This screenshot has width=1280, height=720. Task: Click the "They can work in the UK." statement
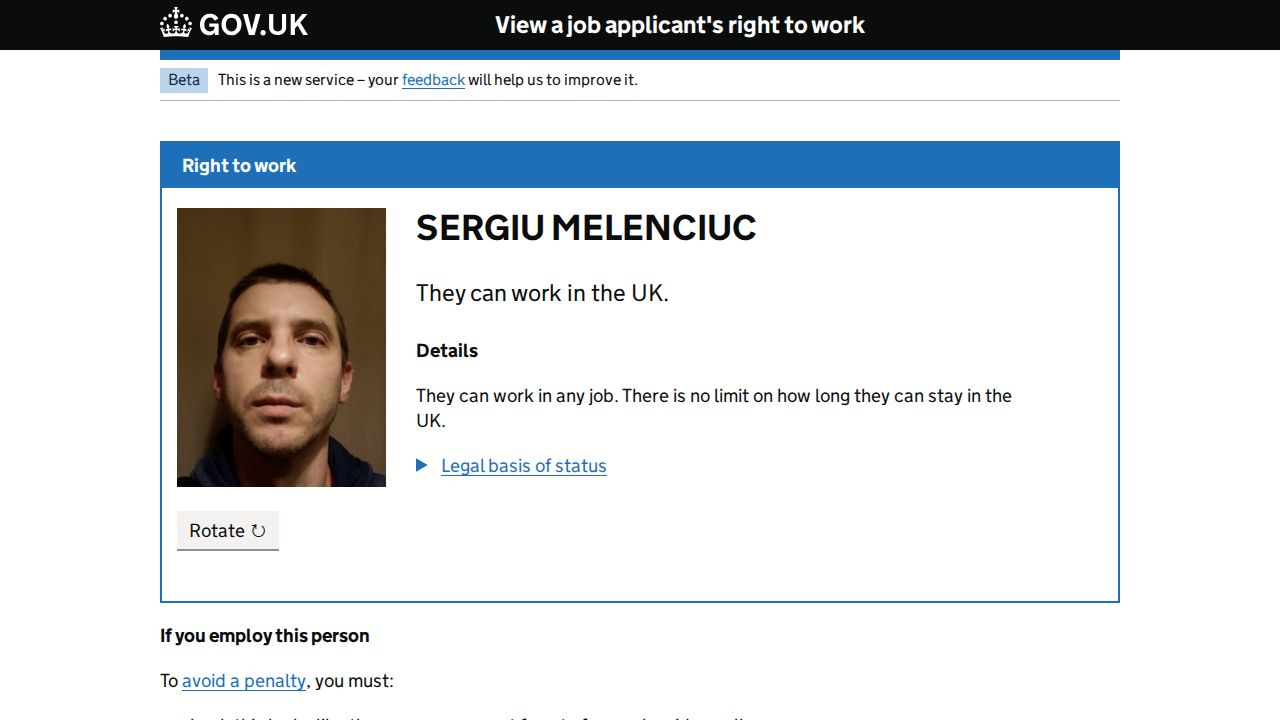coord(542,293)
